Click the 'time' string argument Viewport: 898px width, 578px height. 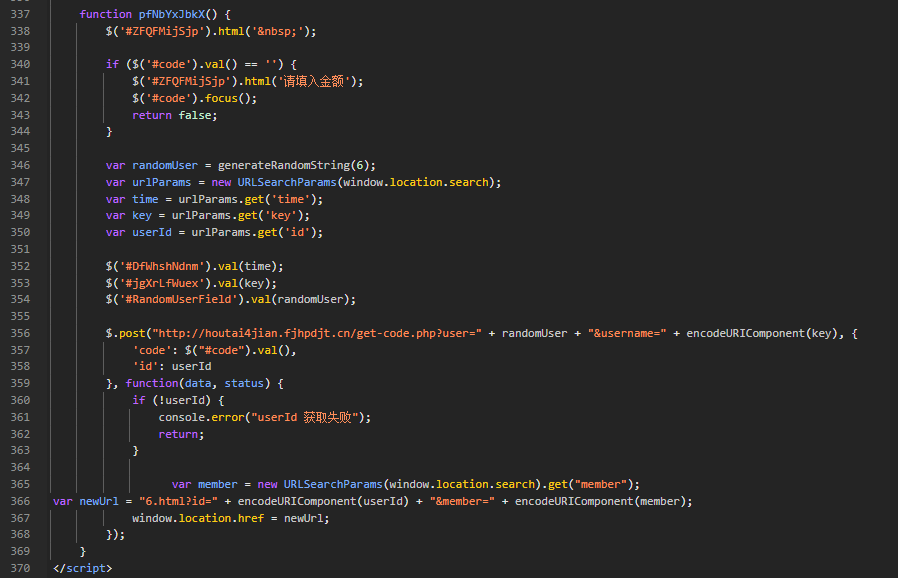290,199
